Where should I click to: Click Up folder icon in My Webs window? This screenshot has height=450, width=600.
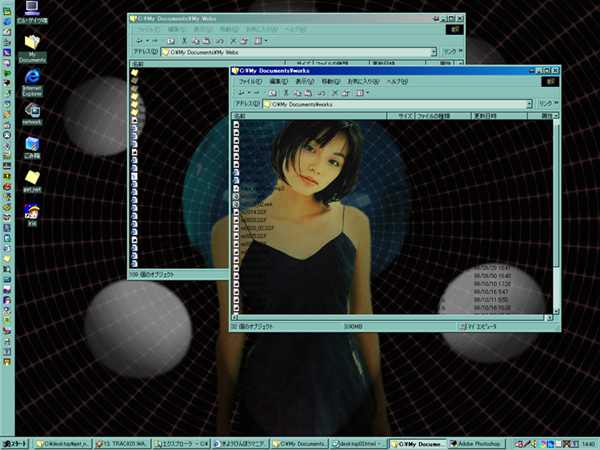171,41
